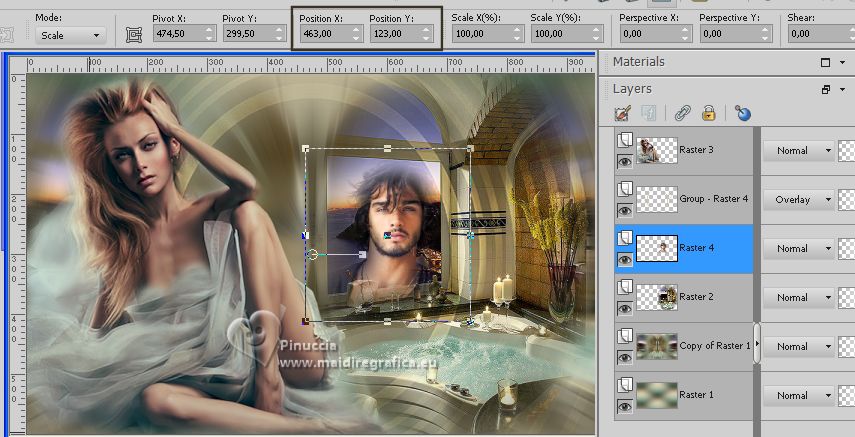
Task: Increase Pivot X value with up arrow
Action: [x=208, y=30]
